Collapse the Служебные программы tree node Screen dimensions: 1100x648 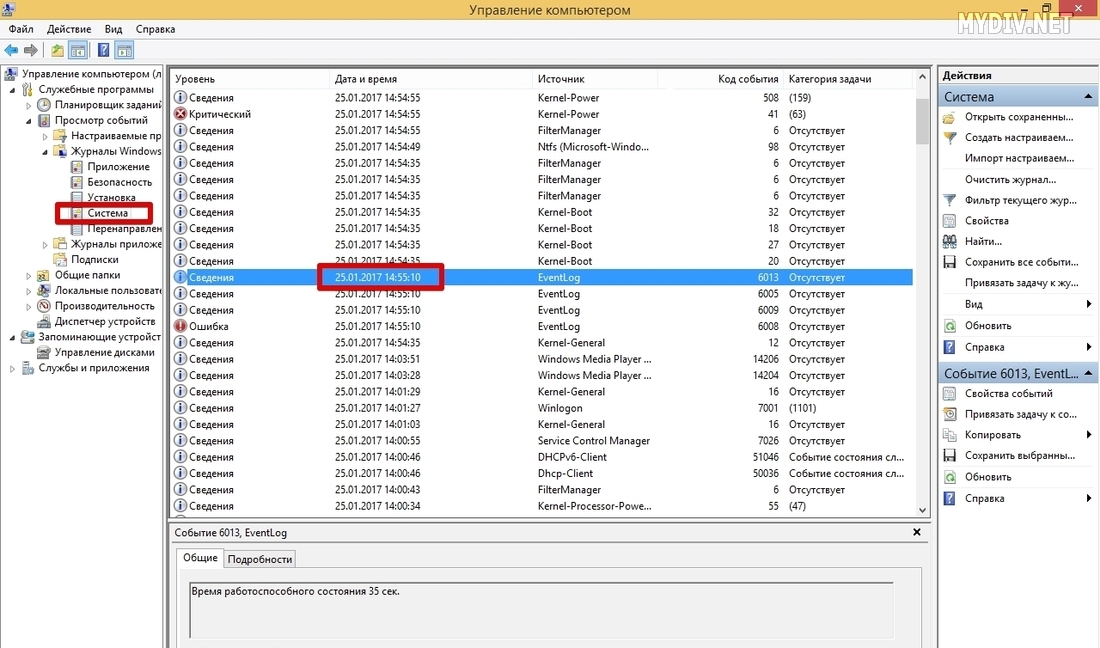[x=12, y=90]
